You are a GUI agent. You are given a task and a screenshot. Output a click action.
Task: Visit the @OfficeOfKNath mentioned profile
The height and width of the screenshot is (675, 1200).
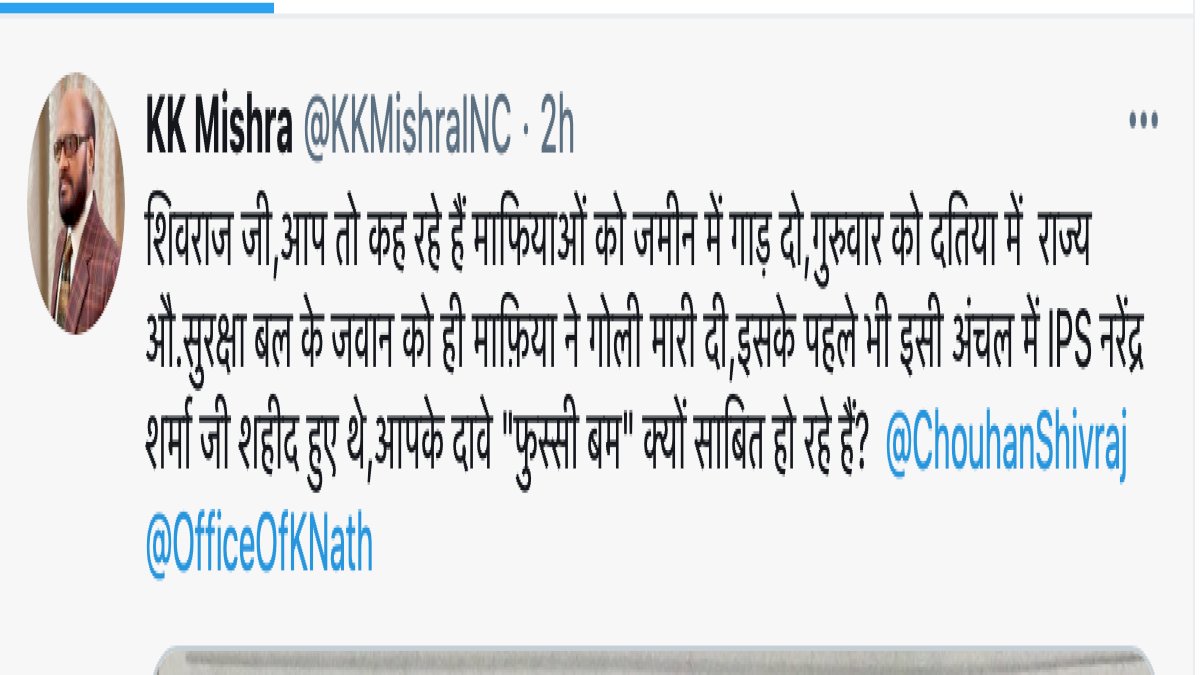click(260, 548)
